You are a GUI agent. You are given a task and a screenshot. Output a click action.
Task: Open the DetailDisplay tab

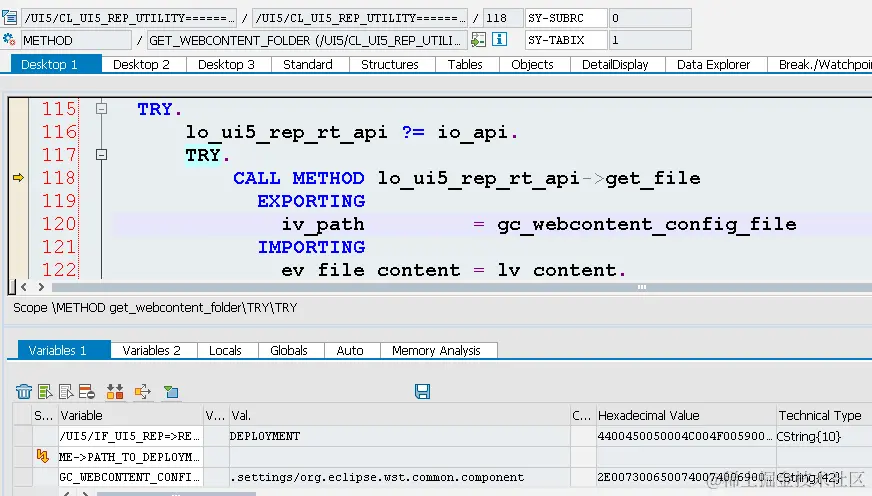pyautogui.click(x=615, y=65)
